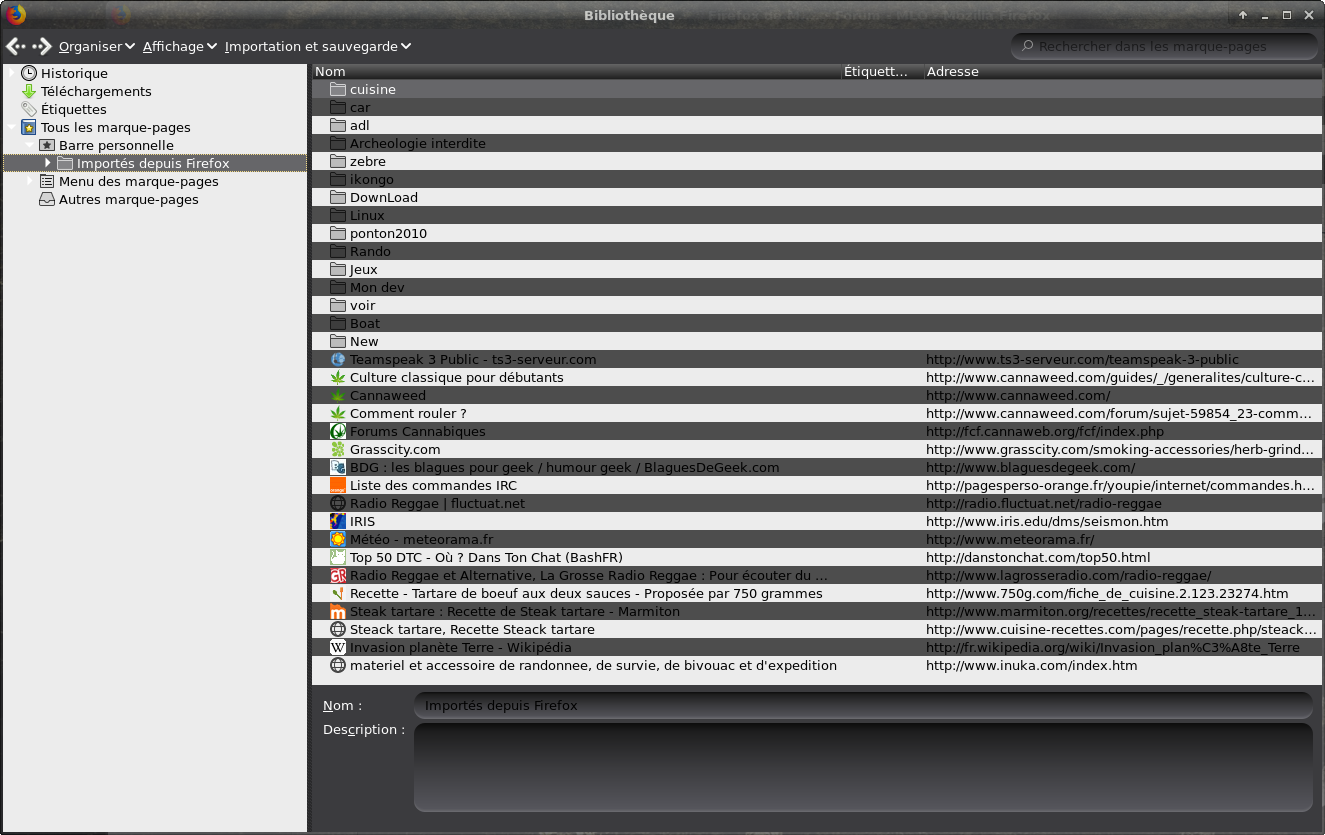Viewport: 1325px width, 835px height.
Task: Sort by the Nom column header
Action: (576, 71)
